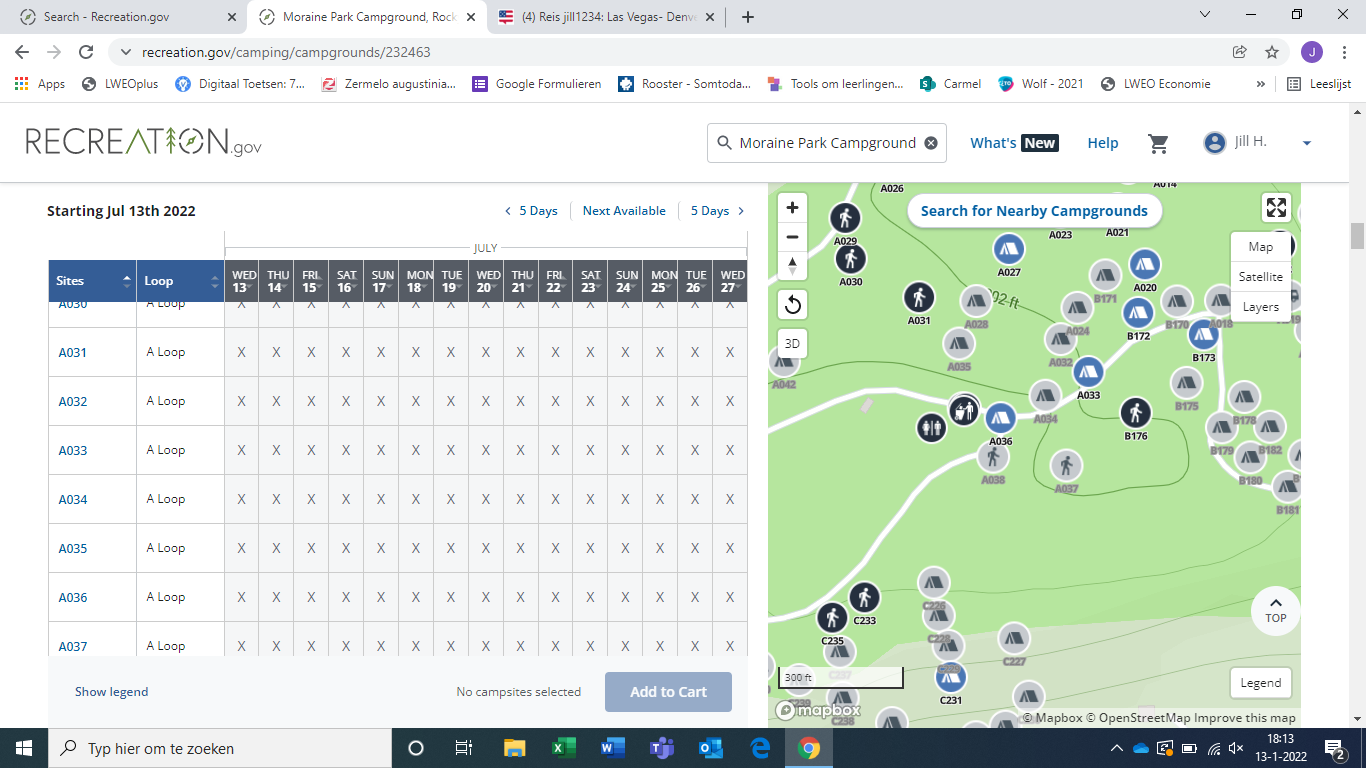Reset map bearing with compass icon
The width and height of the screenshot is (1366, 768).
792,266
